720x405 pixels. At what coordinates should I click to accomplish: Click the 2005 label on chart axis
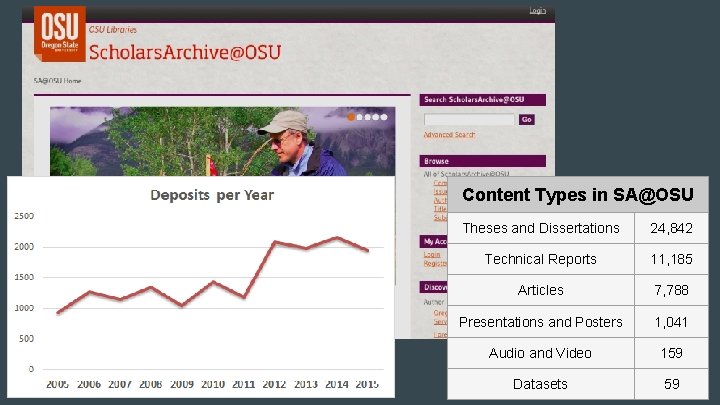pyautogui.click(x=57, y=384)
